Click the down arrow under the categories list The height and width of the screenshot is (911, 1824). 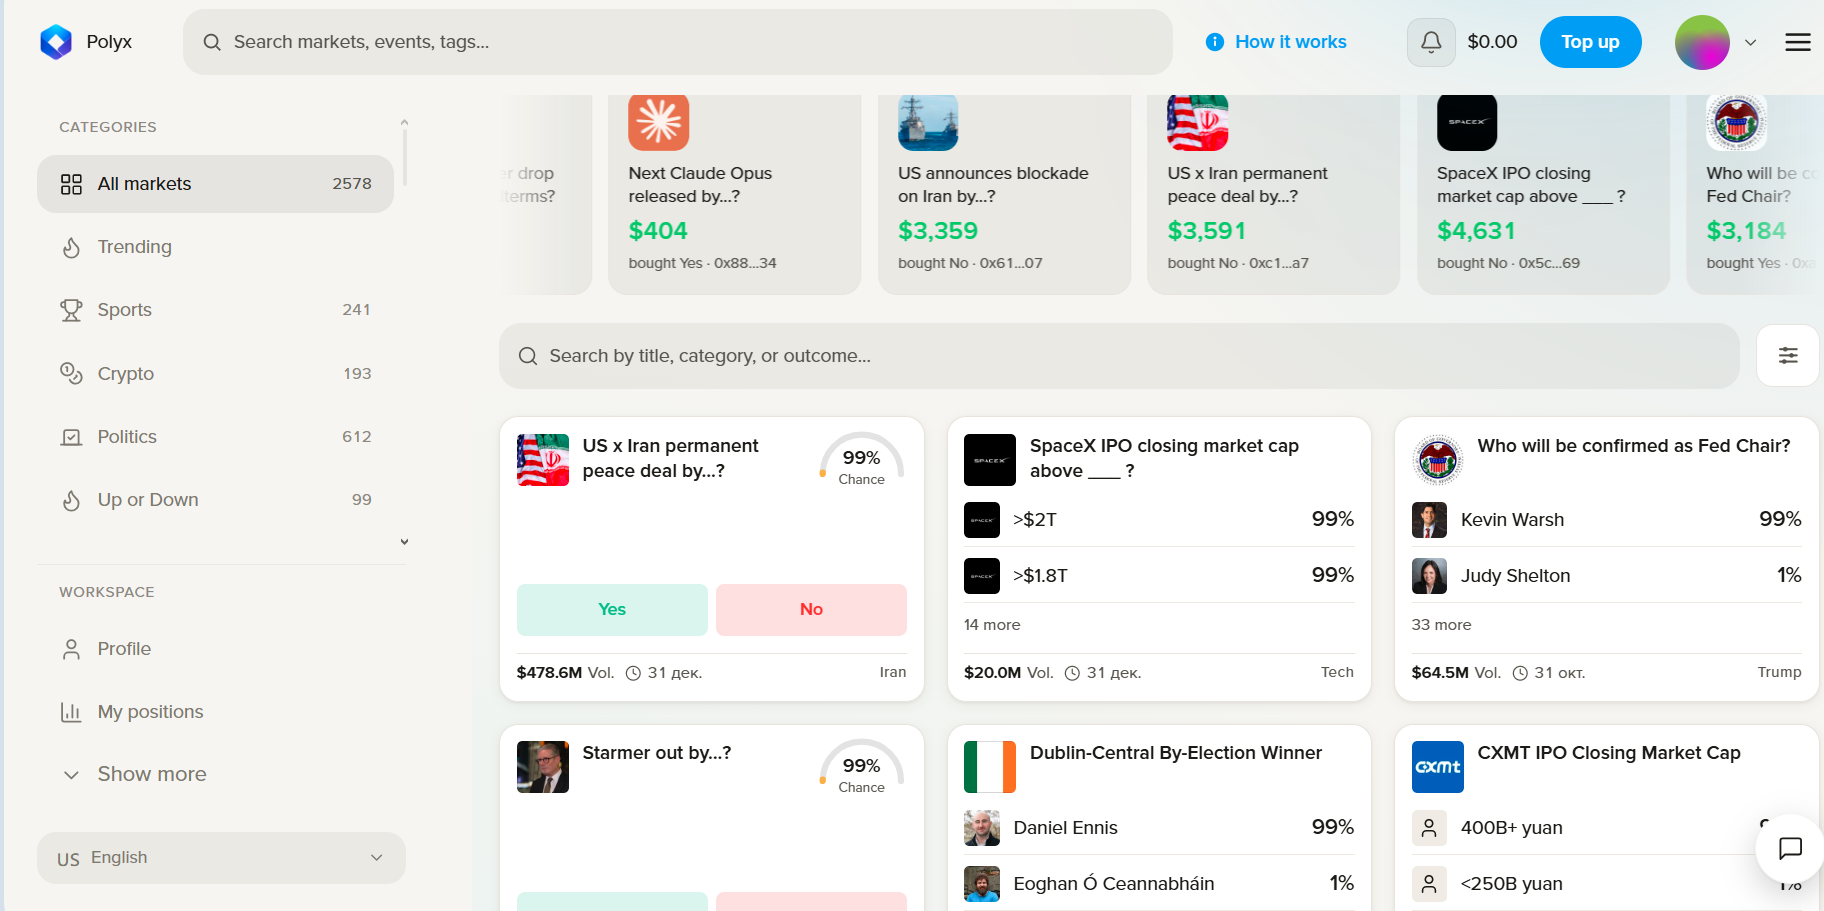click(x=404, y=542)
